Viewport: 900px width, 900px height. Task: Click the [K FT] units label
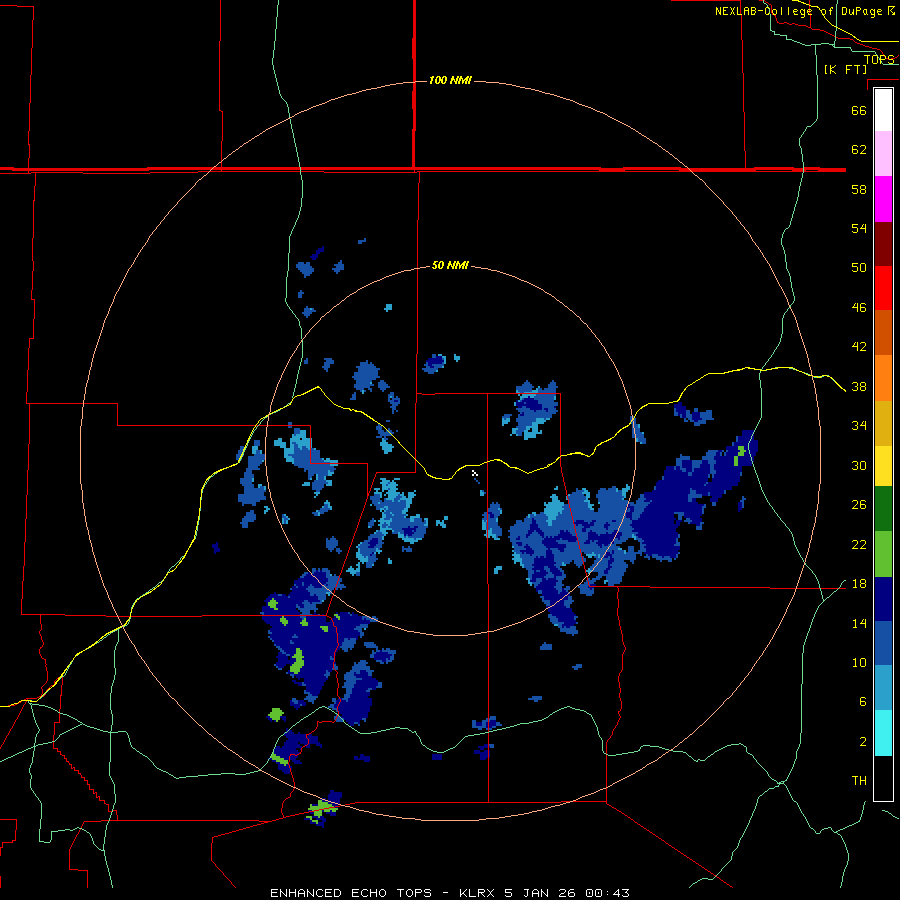coord(845,69)
